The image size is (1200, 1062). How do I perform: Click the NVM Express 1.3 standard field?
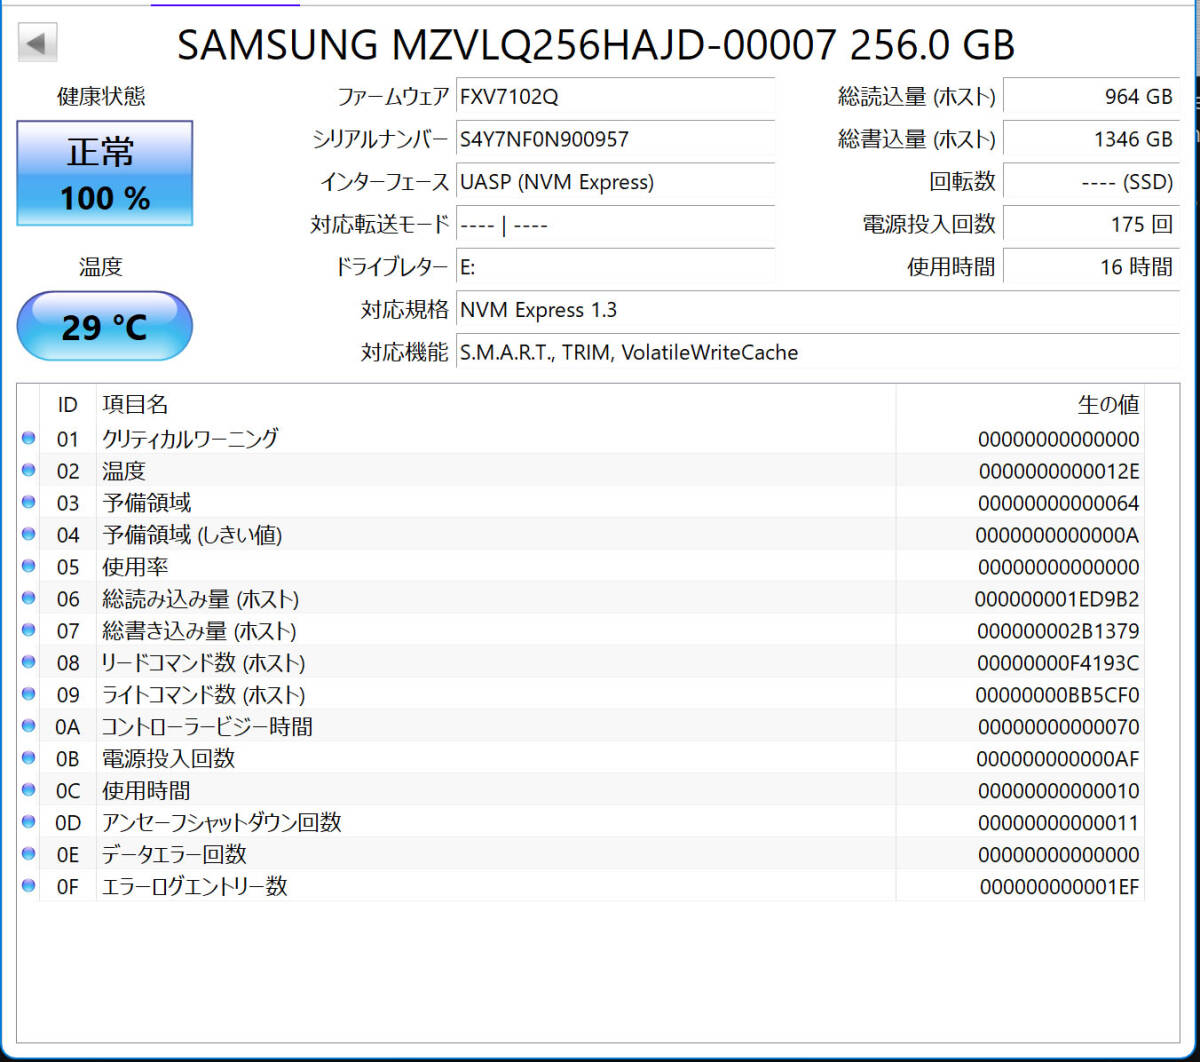tap(817, 310)
